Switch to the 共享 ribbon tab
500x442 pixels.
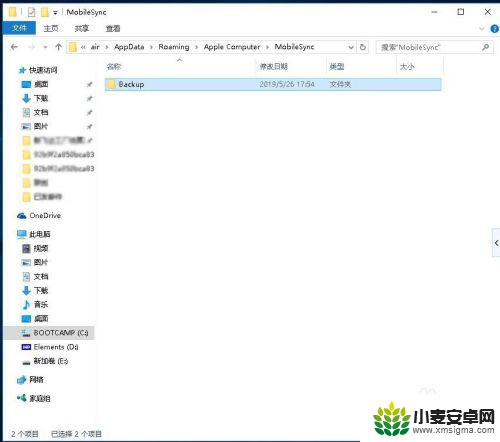82,28
